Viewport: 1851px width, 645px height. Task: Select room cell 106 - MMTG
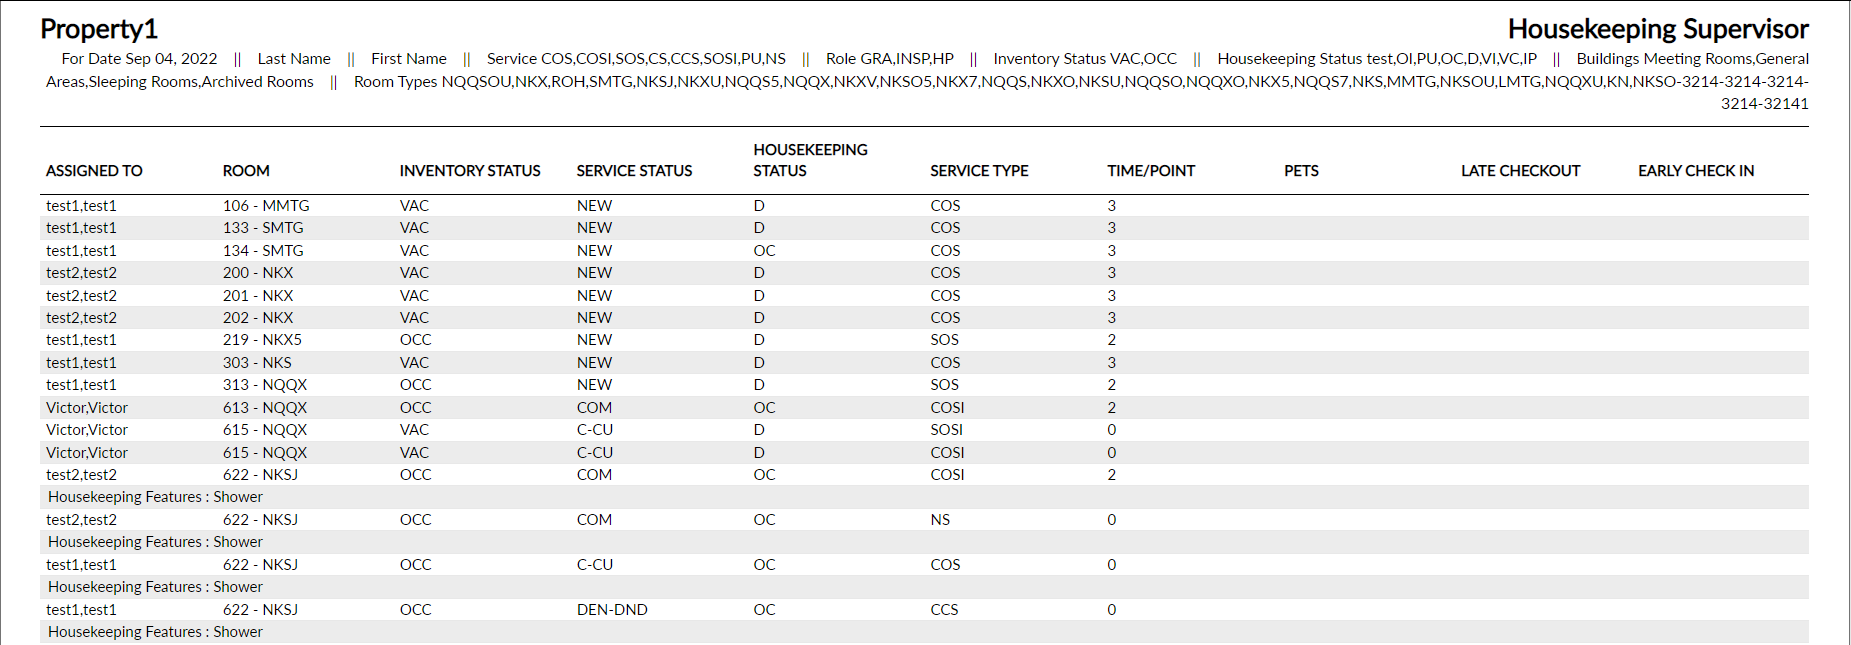tap(266, 206)
